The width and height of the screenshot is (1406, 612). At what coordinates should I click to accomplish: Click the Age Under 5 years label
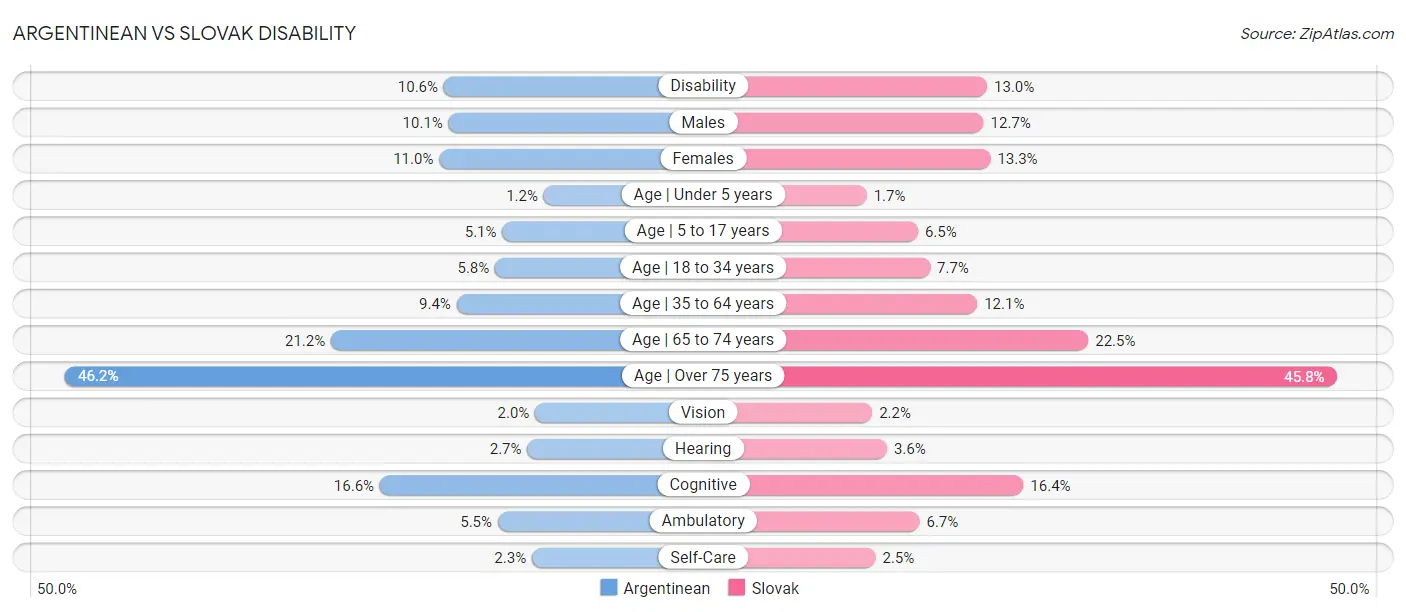(703, 195)
